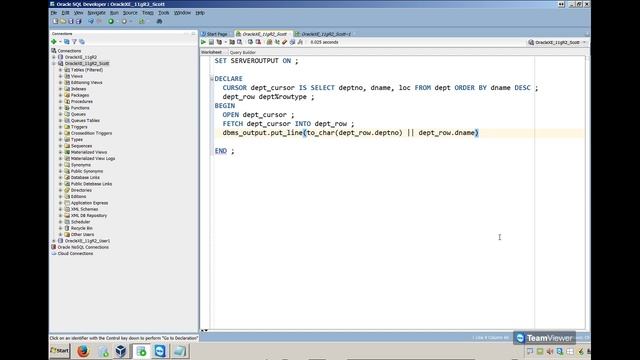Switch to the Start Page tab
Image resolution: width=640 pixels, height=360 pixels.
(x=216, y=34)
